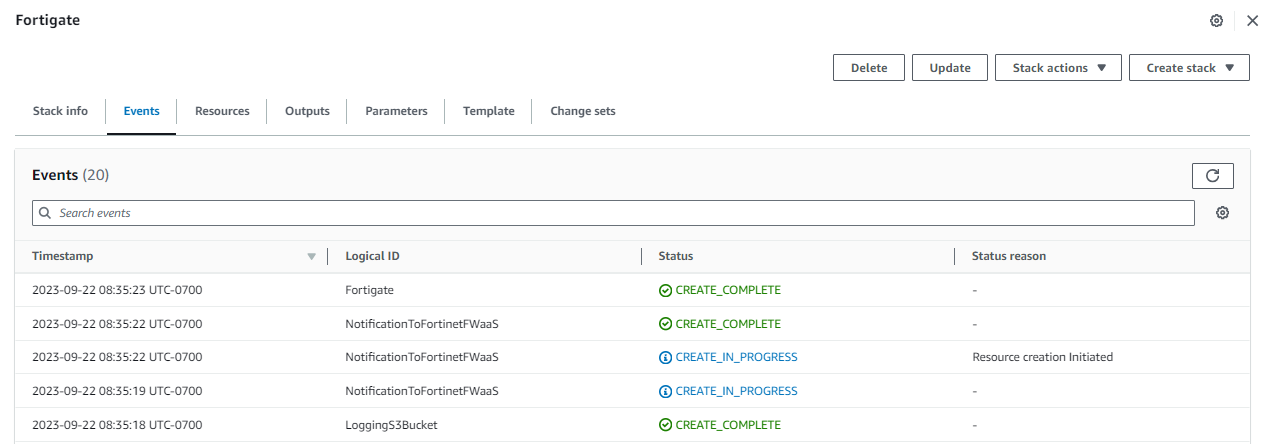Open the Outputs tab
The image size is (1268, 444).
307,111
